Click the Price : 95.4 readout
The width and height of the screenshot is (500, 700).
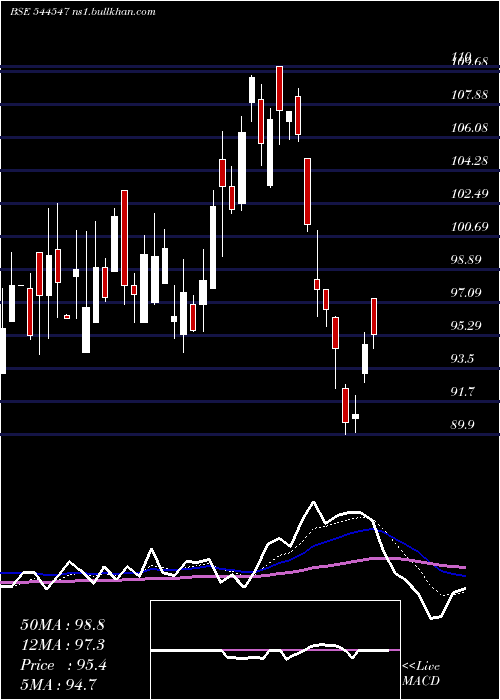pyautogui.click(x=63, y=665)
